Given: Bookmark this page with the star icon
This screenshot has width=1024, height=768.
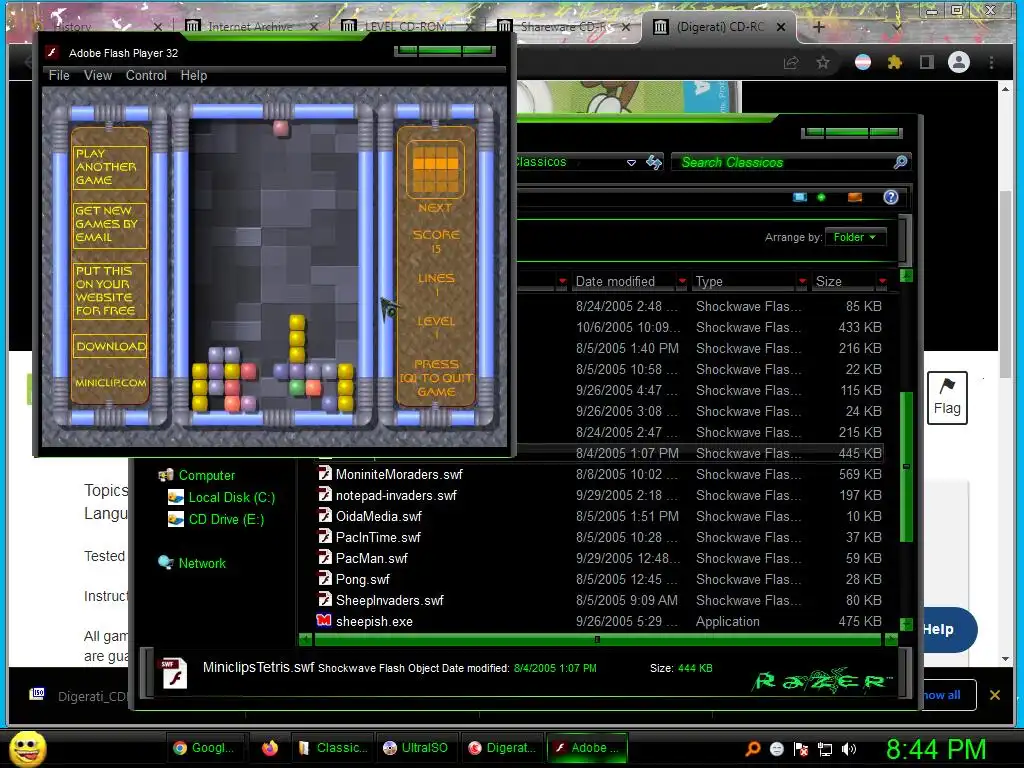Looking at the screenshot, I should [x=823, y=63].
